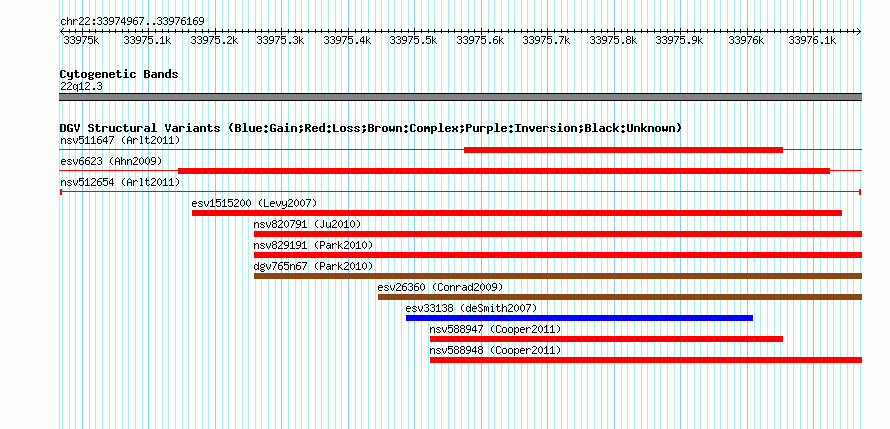Click the esv26360 brown complex bar
The height and width of the screenshot is (429, 890).
pyautogui.click(x=620, y=297)
